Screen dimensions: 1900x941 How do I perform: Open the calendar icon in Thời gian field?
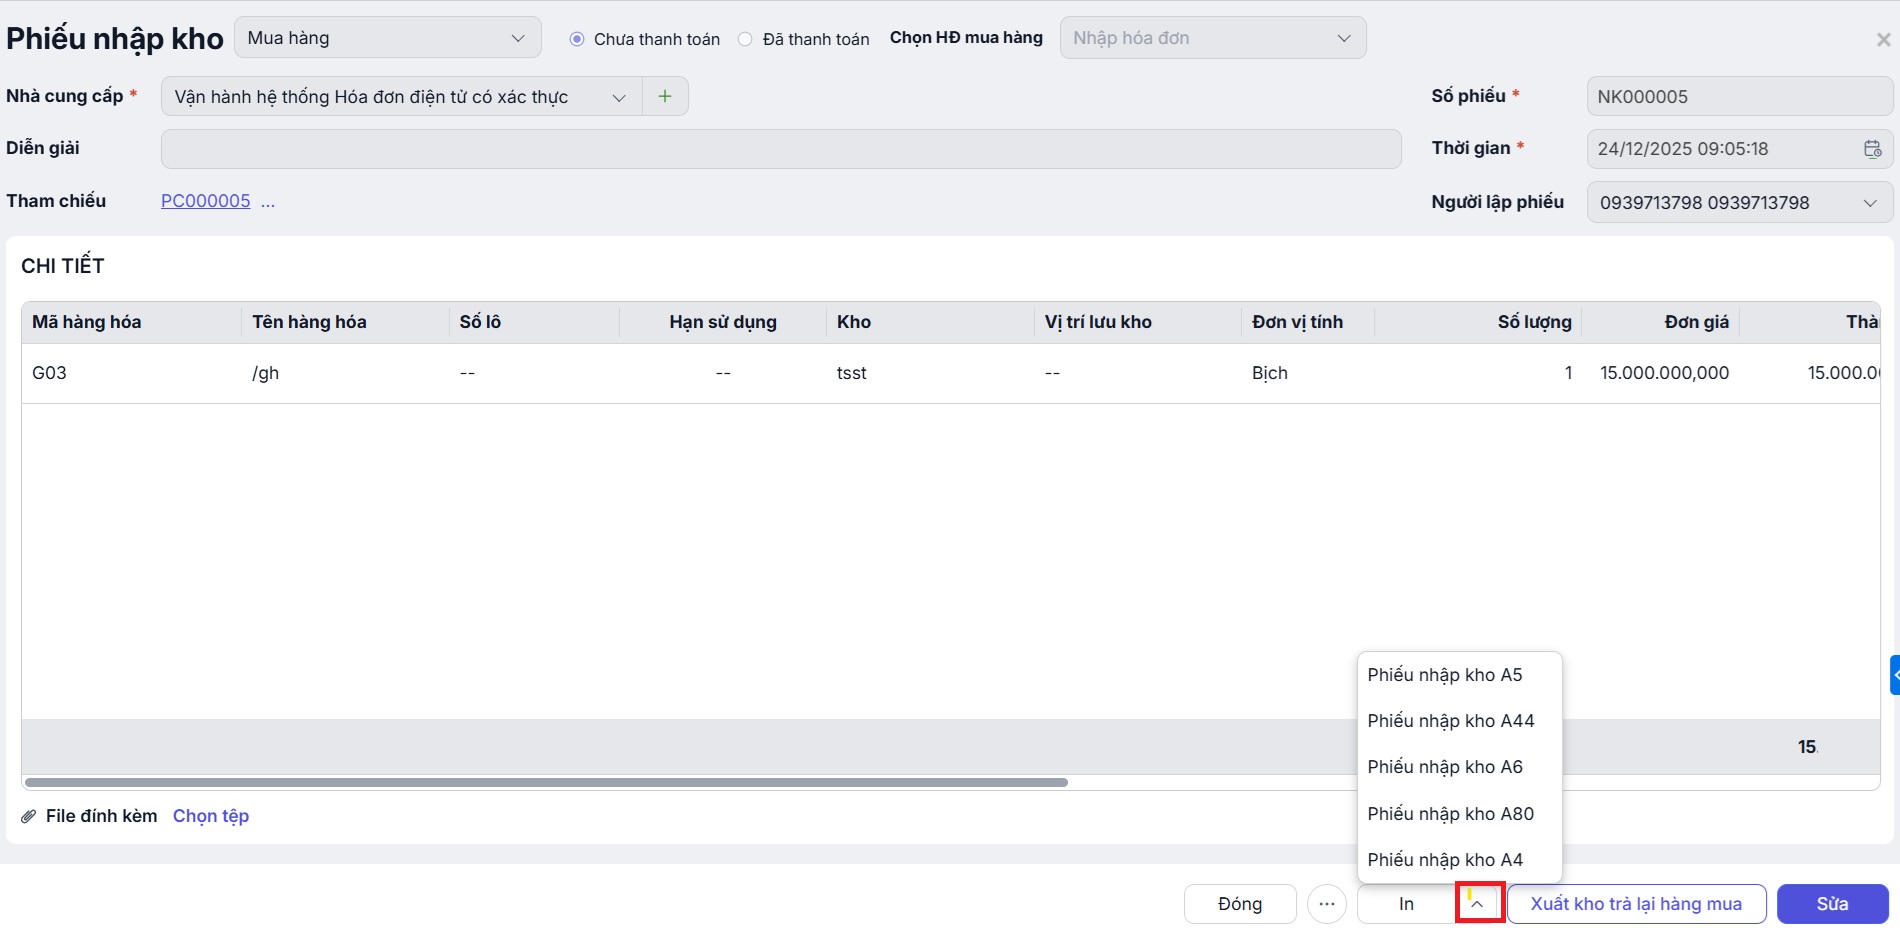1872,149
